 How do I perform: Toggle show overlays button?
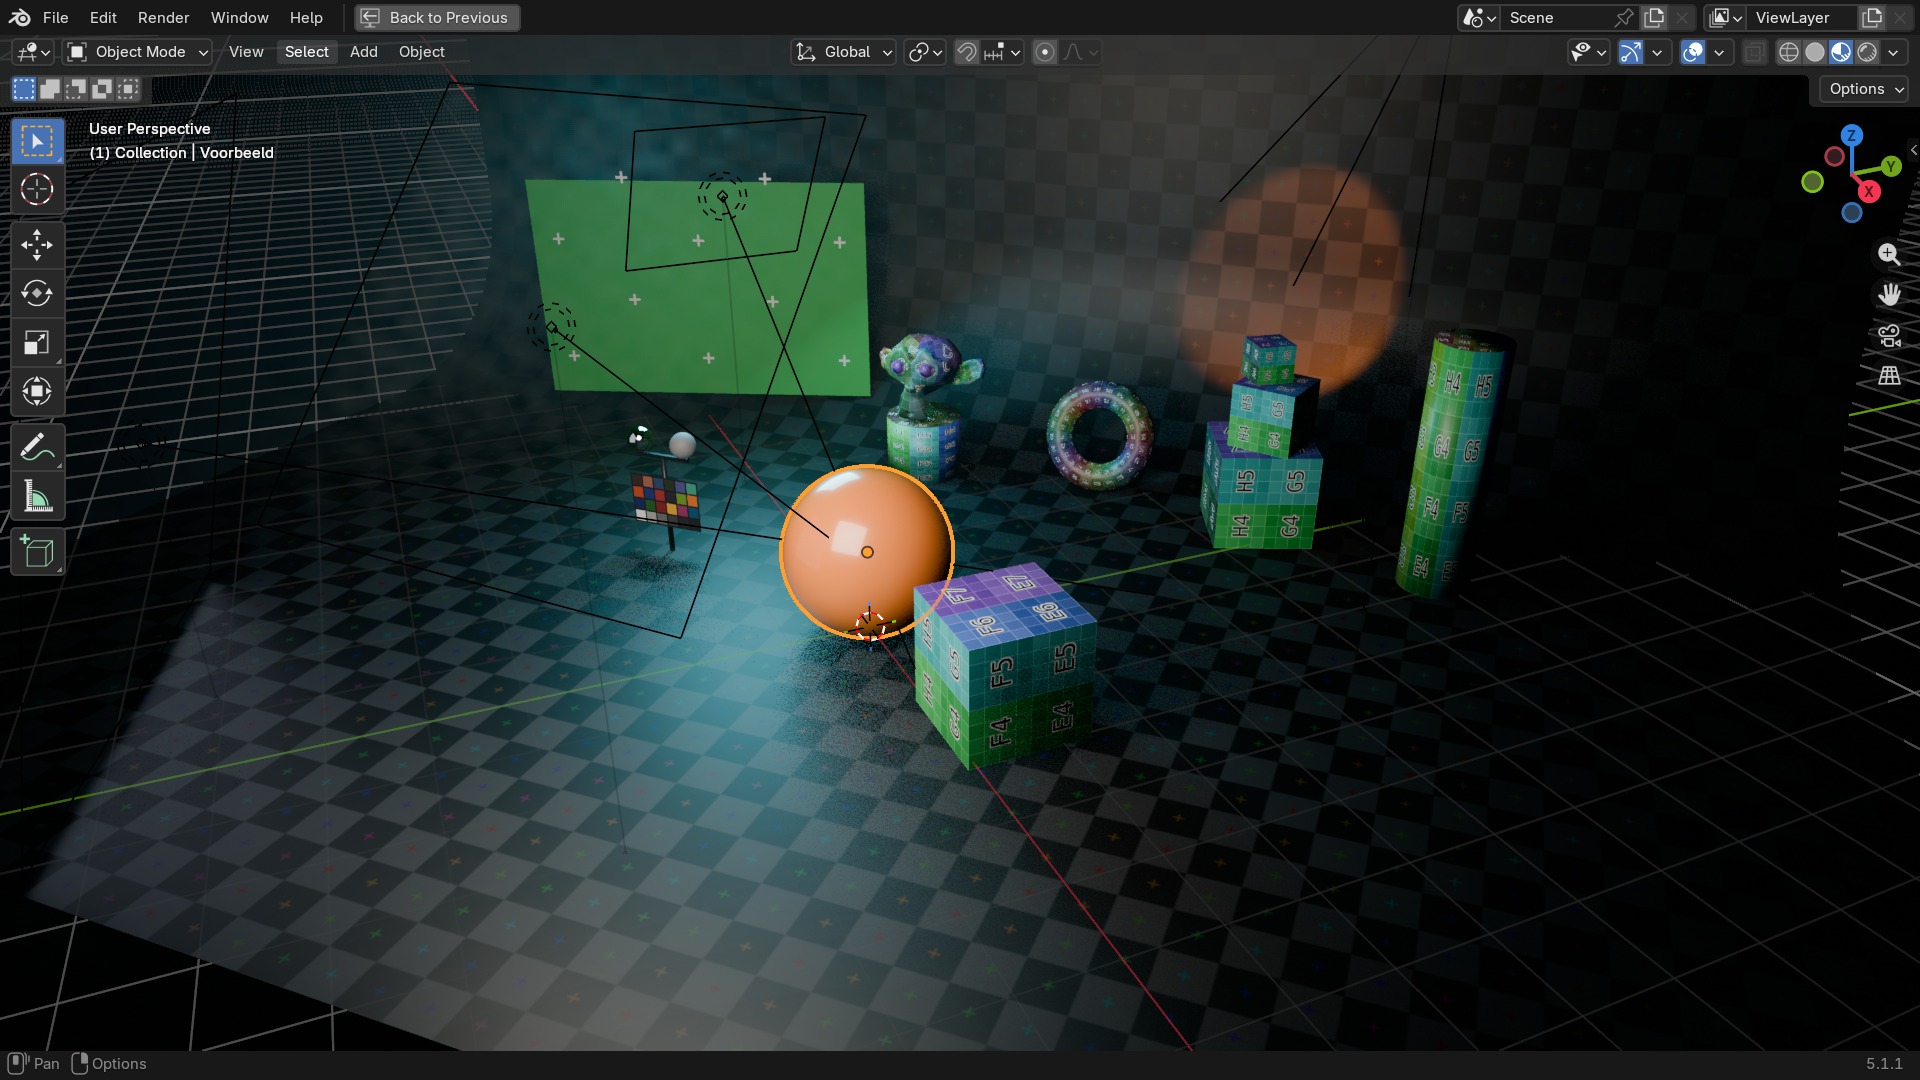click(1693, 52)
